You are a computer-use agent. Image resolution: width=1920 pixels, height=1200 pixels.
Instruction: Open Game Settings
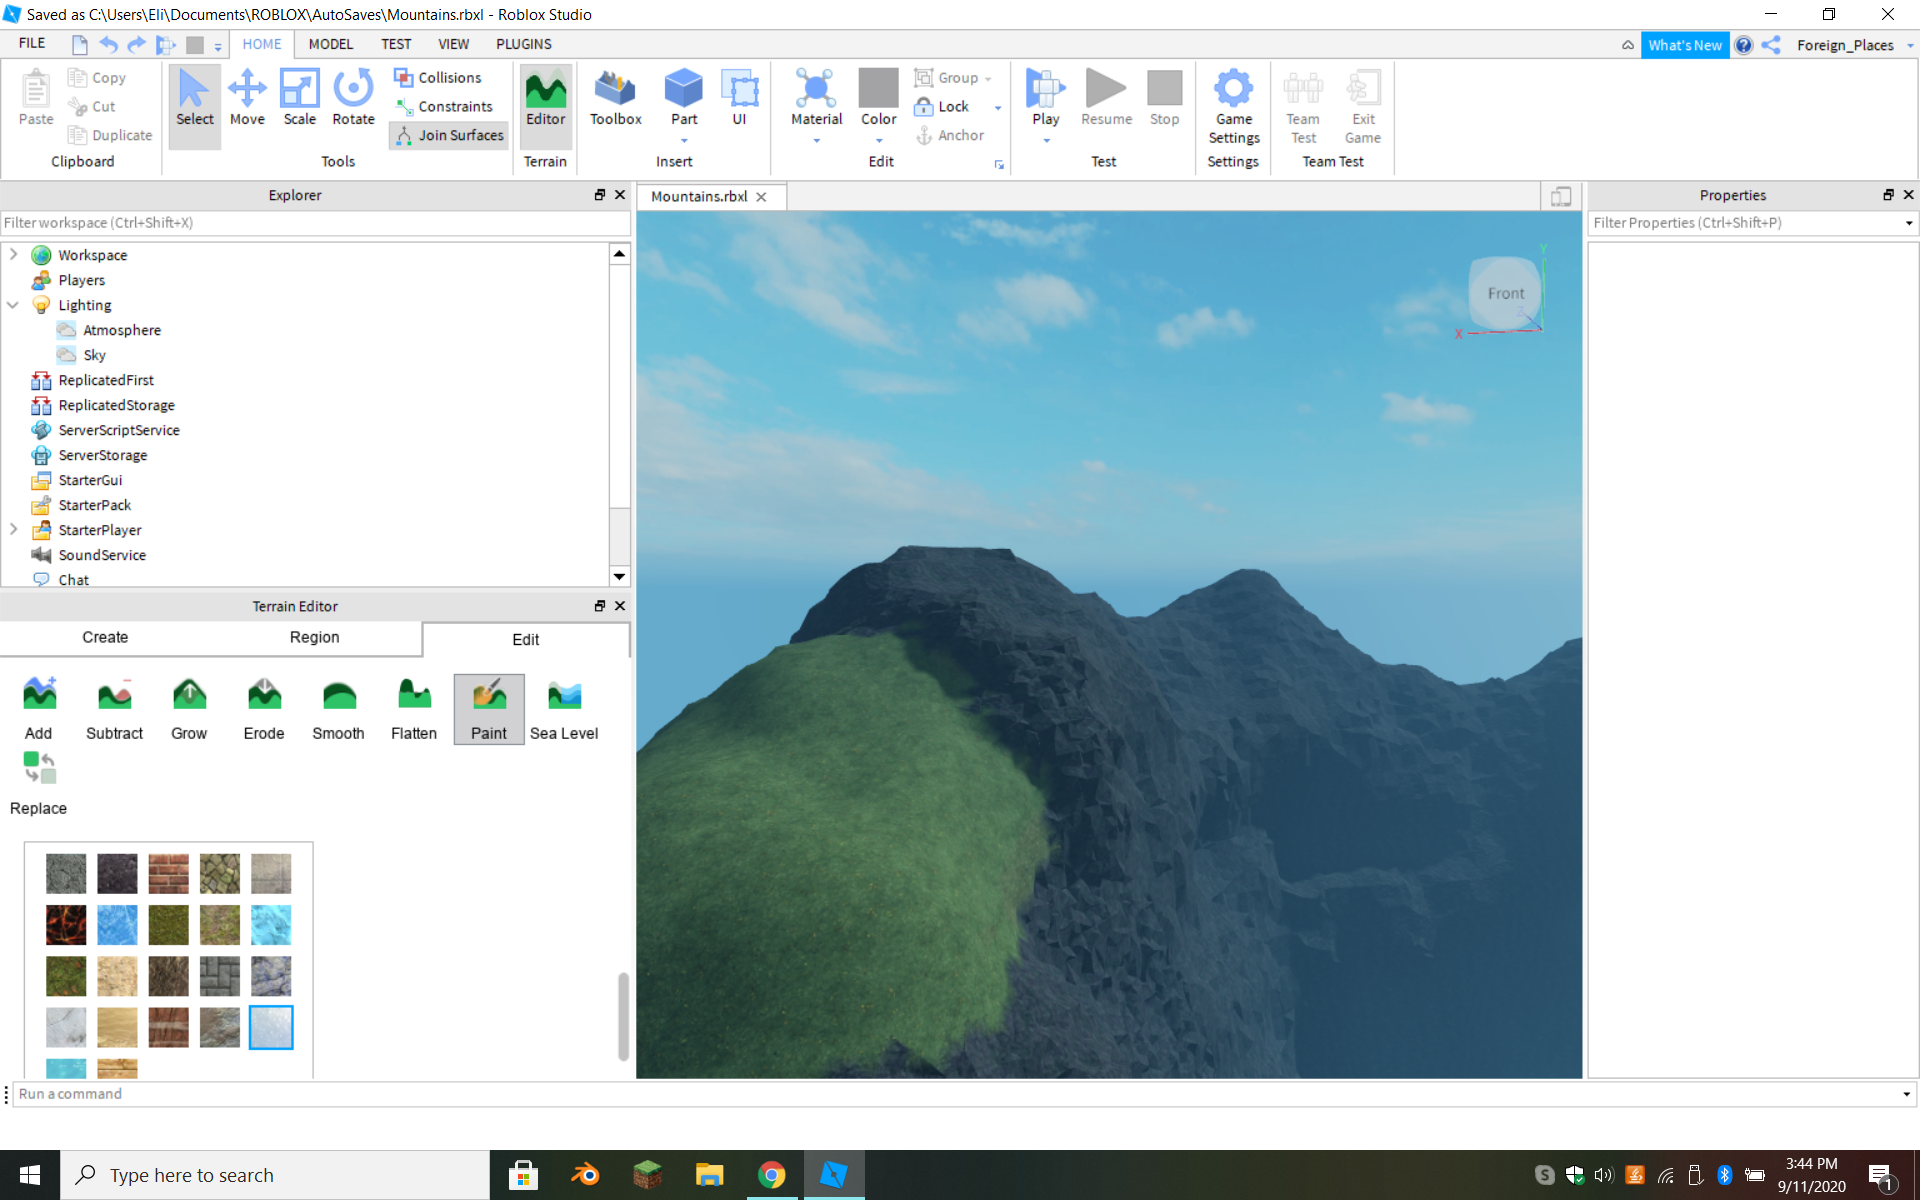click(1233, 107)
